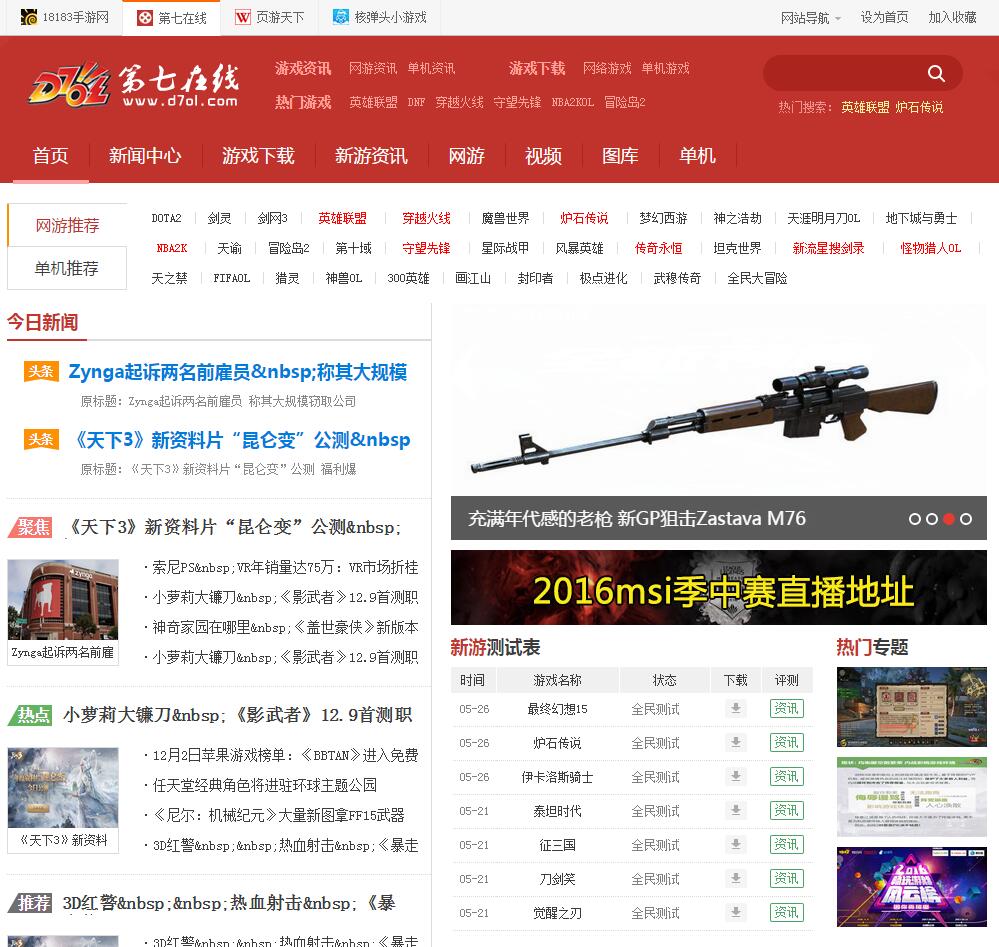Click the 守望先锋 hot games header link
The image size is (999, 947).
click(517, 102)
